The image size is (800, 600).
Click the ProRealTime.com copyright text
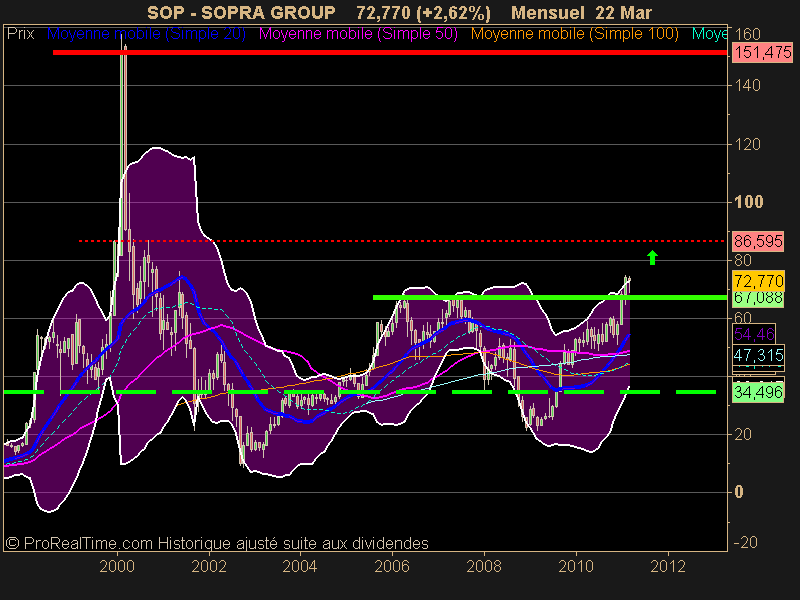coord(217,543)
